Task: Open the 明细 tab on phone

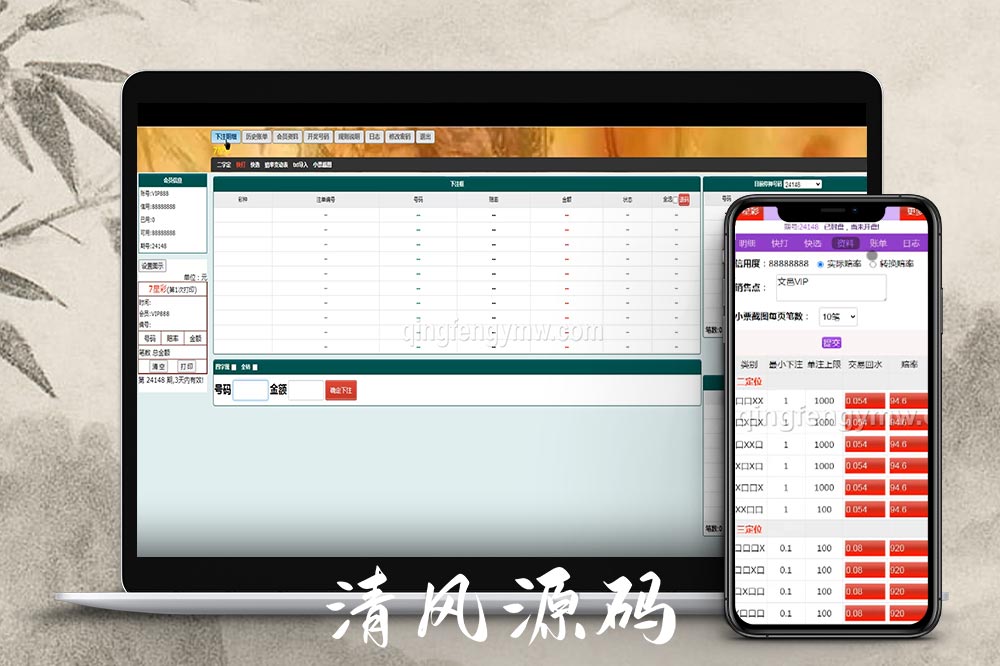Action: pos(747,243)
